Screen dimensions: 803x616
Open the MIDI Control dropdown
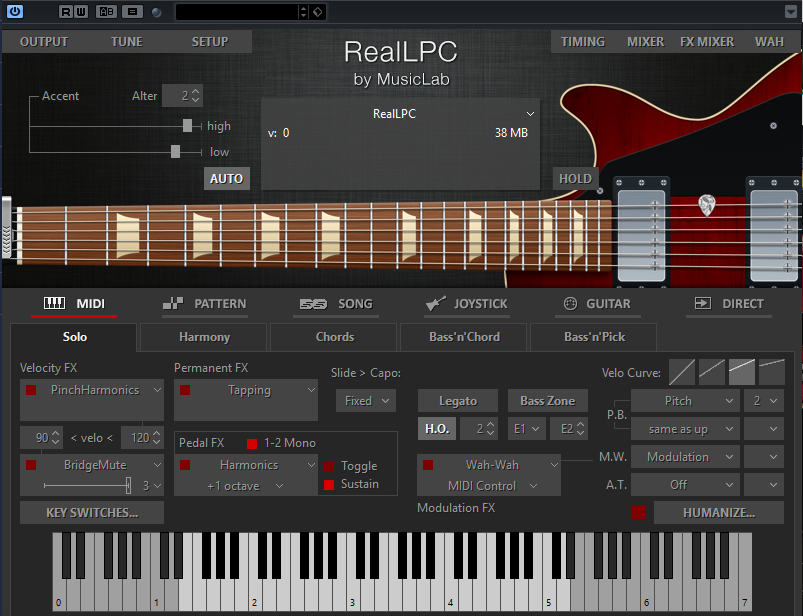(x=492, y=486)
